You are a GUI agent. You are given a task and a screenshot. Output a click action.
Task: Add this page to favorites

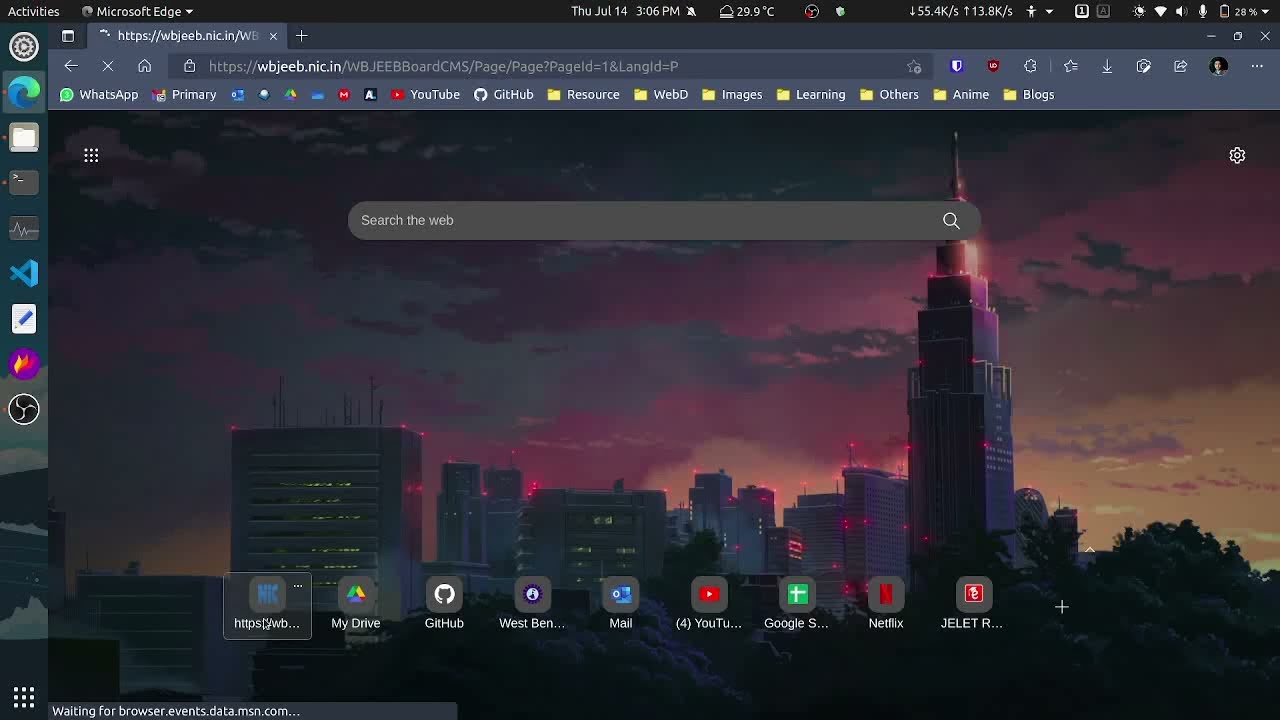[x=914, y=66]
